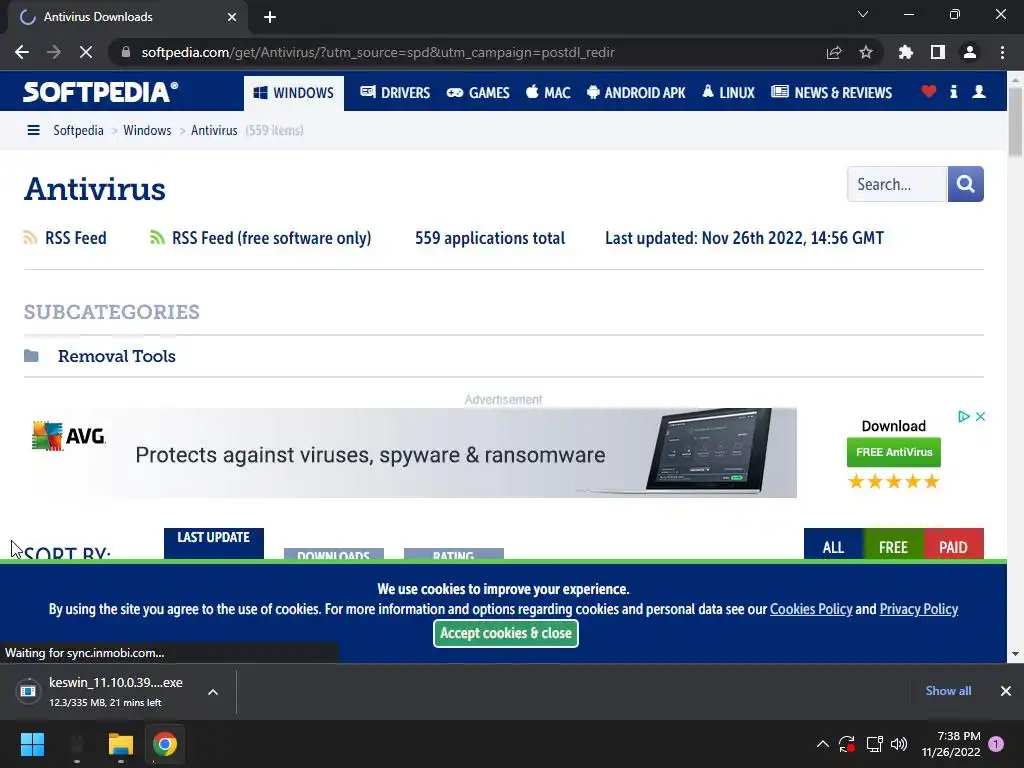The width and height of the screenshot is (1024, 768).
Task: Open the Windows Start menu
Action: pyautogui.click(x=32, y=744)
